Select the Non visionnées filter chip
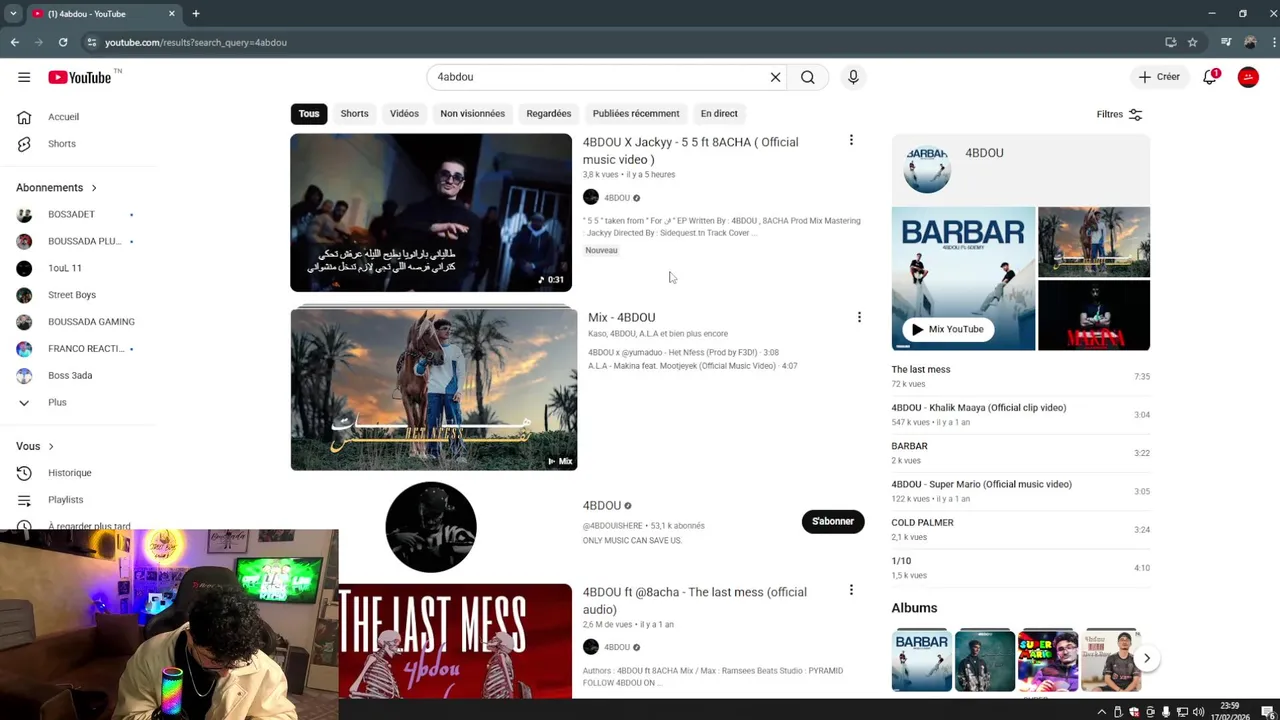 [x=472, y=114]
